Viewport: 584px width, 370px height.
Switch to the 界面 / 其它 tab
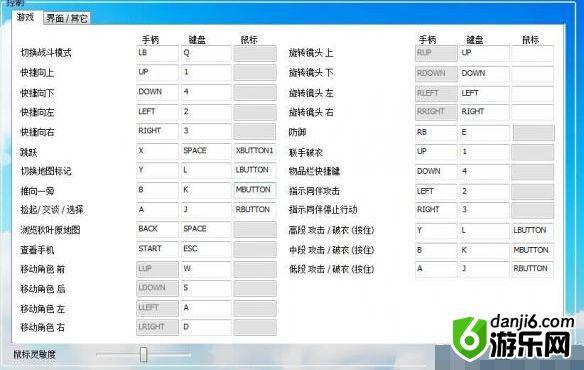click(x=67, y=18)
